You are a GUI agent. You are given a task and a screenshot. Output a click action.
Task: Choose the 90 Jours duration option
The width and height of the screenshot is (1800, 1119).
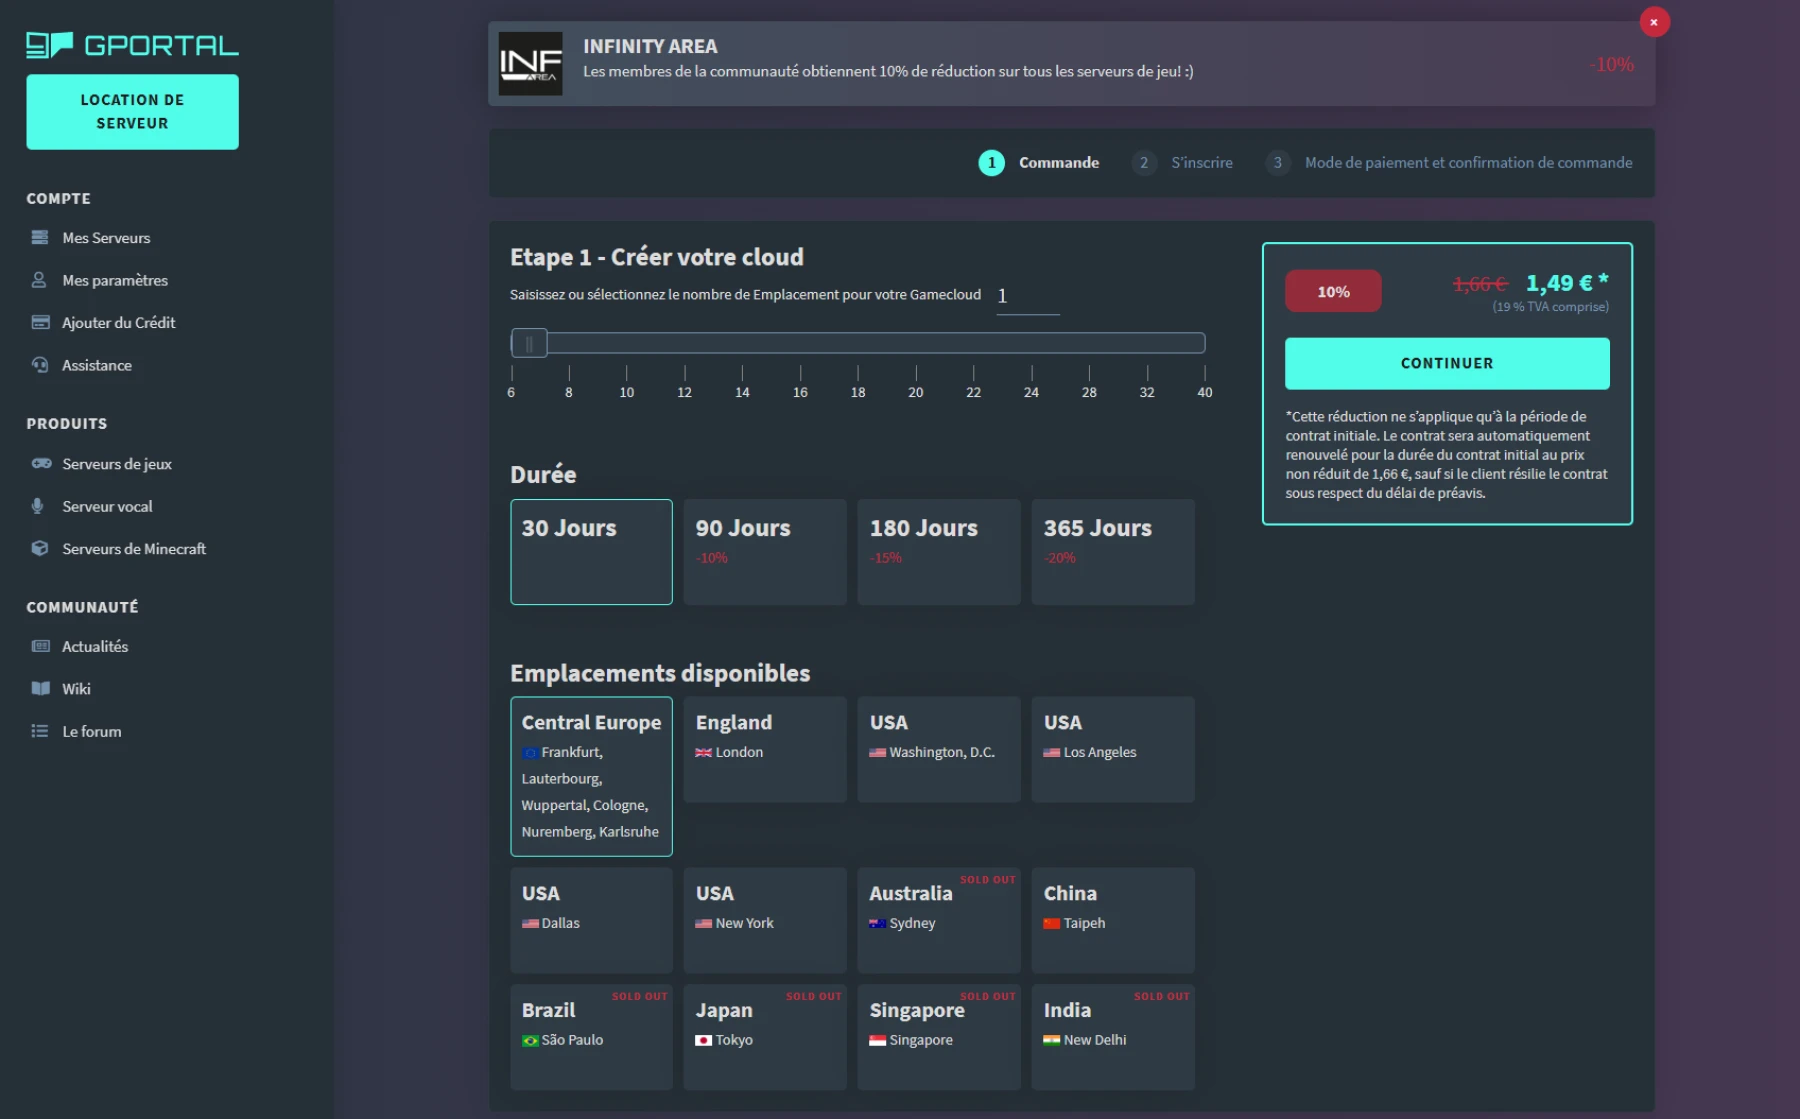(x=765, y=551)
